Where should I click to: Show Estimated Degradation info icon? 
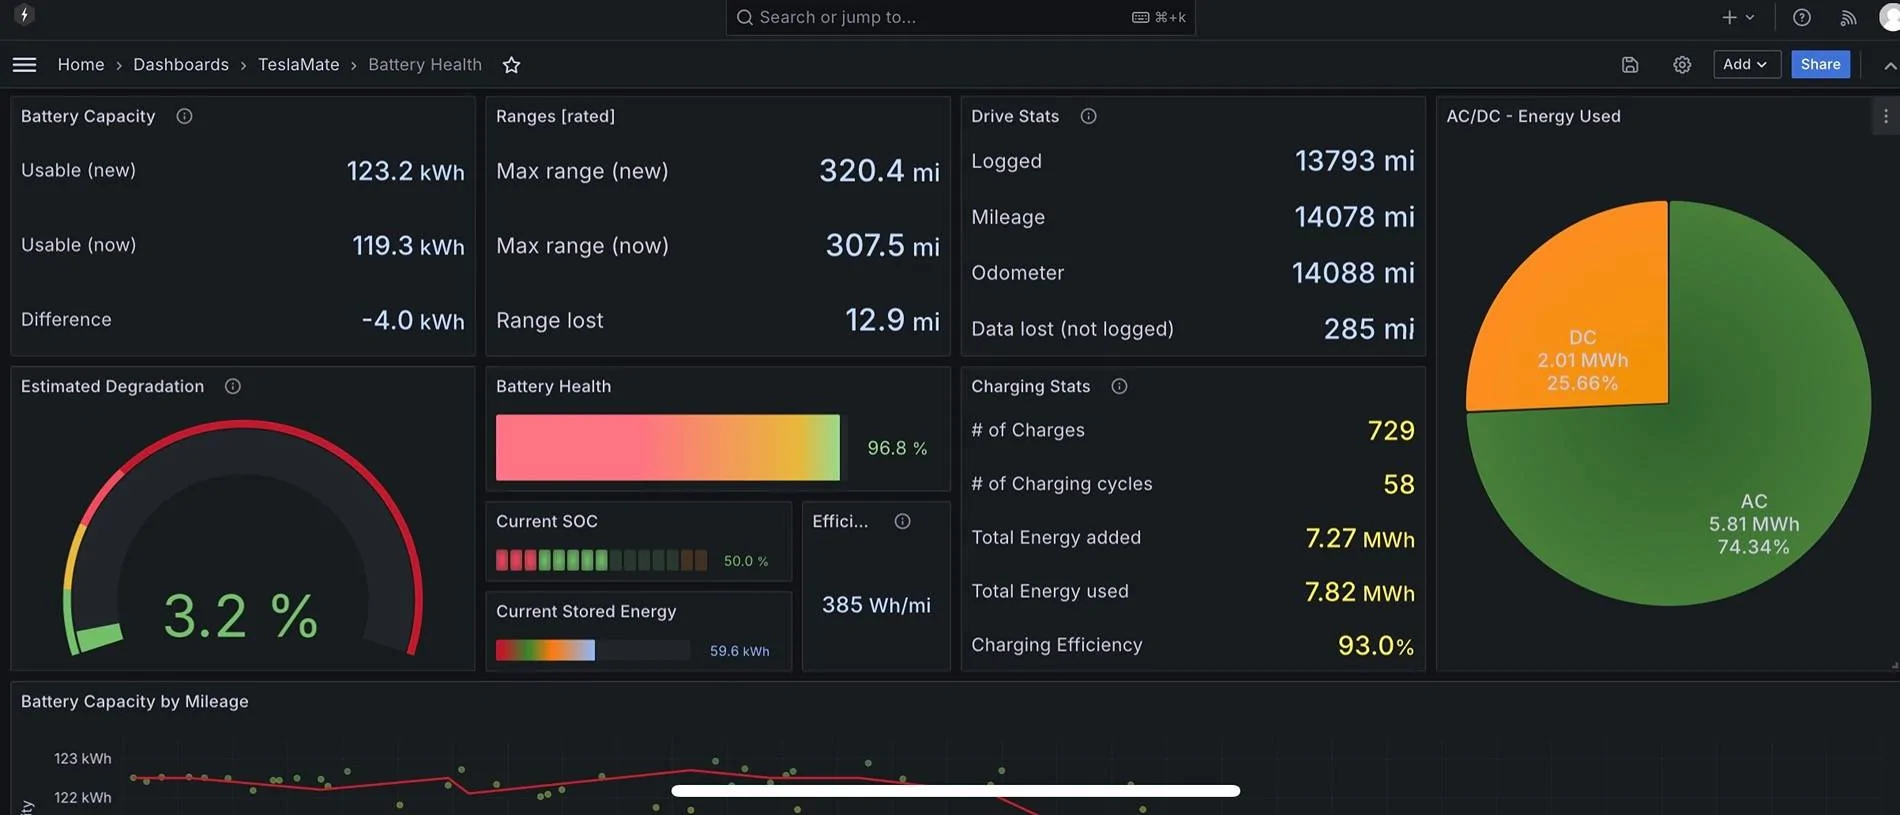point(233,386)
